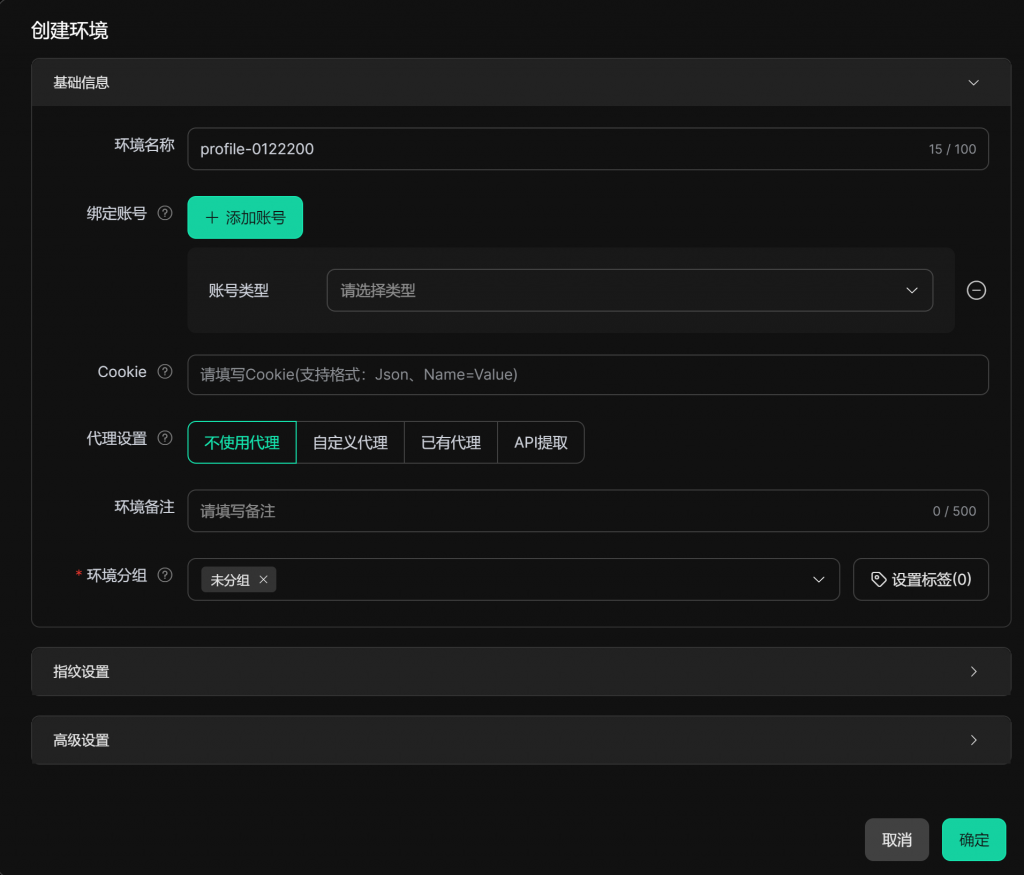Open the 账号类型 dropdown

[629, 290]
